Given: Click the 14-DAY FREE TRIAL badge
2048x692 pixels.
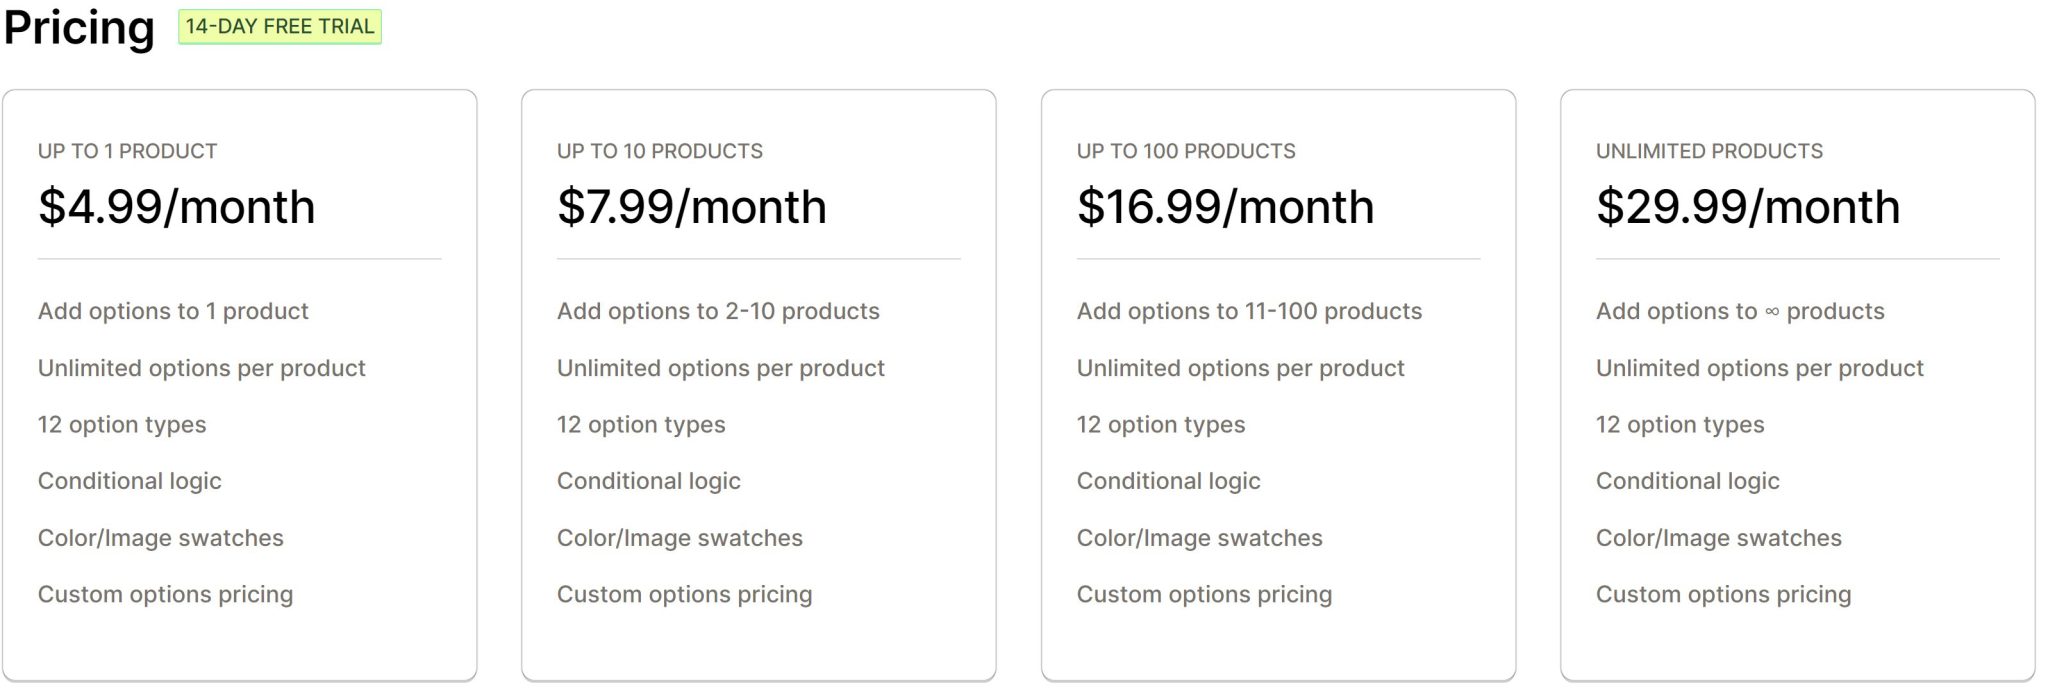Looking at the screenshot, I should pos(280,27).
